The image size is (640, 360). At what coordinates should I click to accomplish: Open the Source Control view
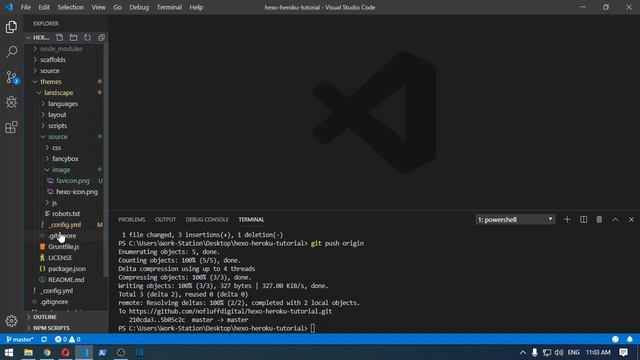pyautogui.click(x=11, y=77)
